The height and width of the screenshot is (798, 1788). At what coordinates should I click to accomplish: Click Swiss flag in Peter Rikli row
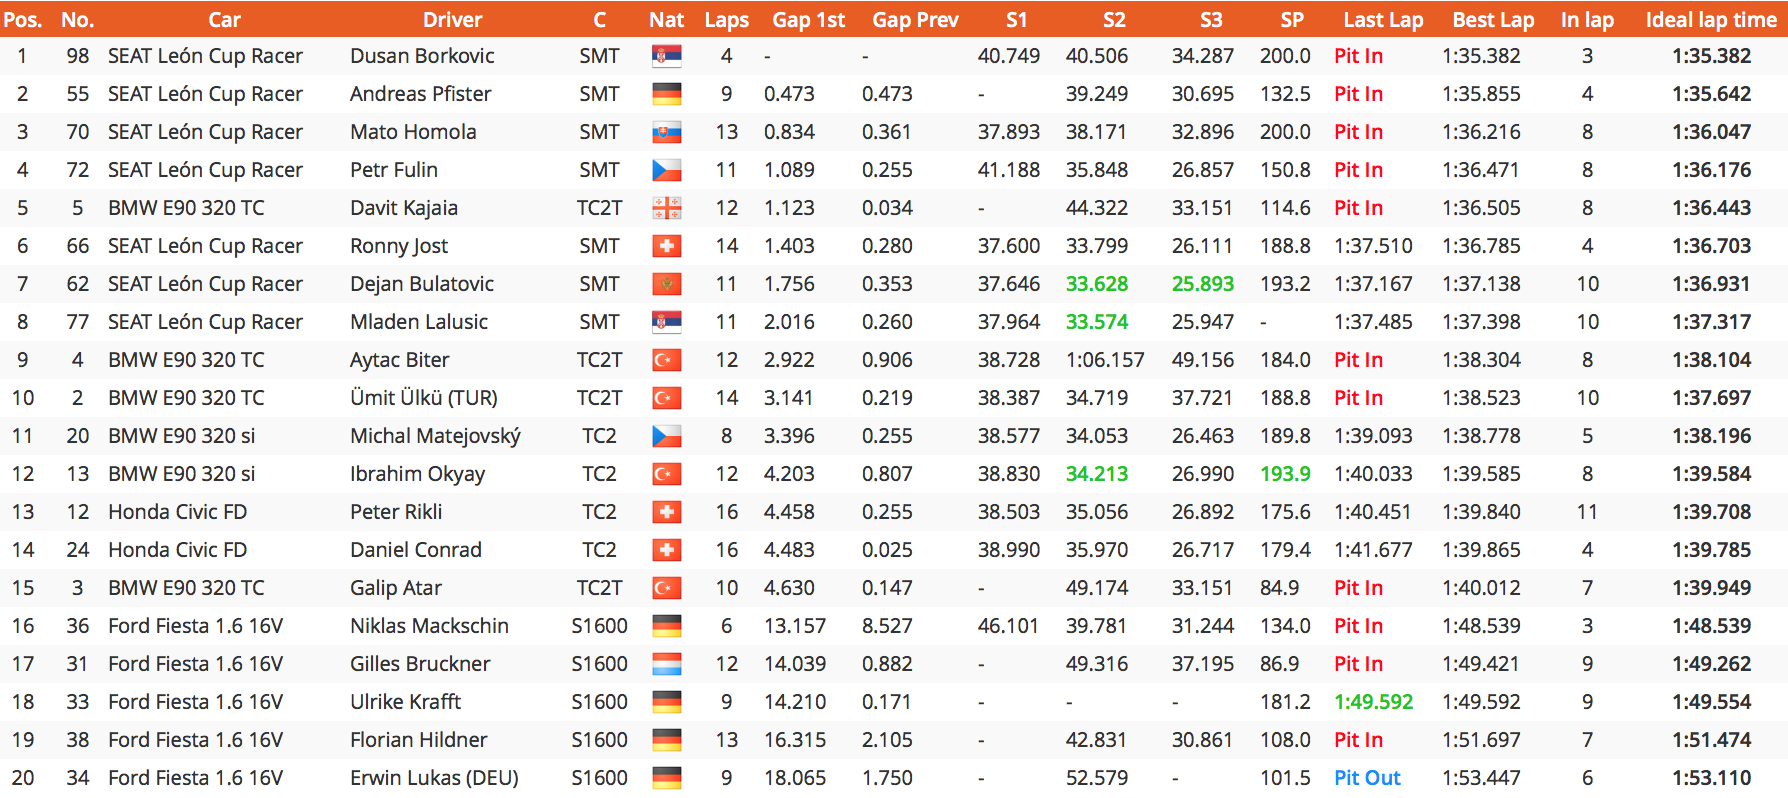pos(666,512)
